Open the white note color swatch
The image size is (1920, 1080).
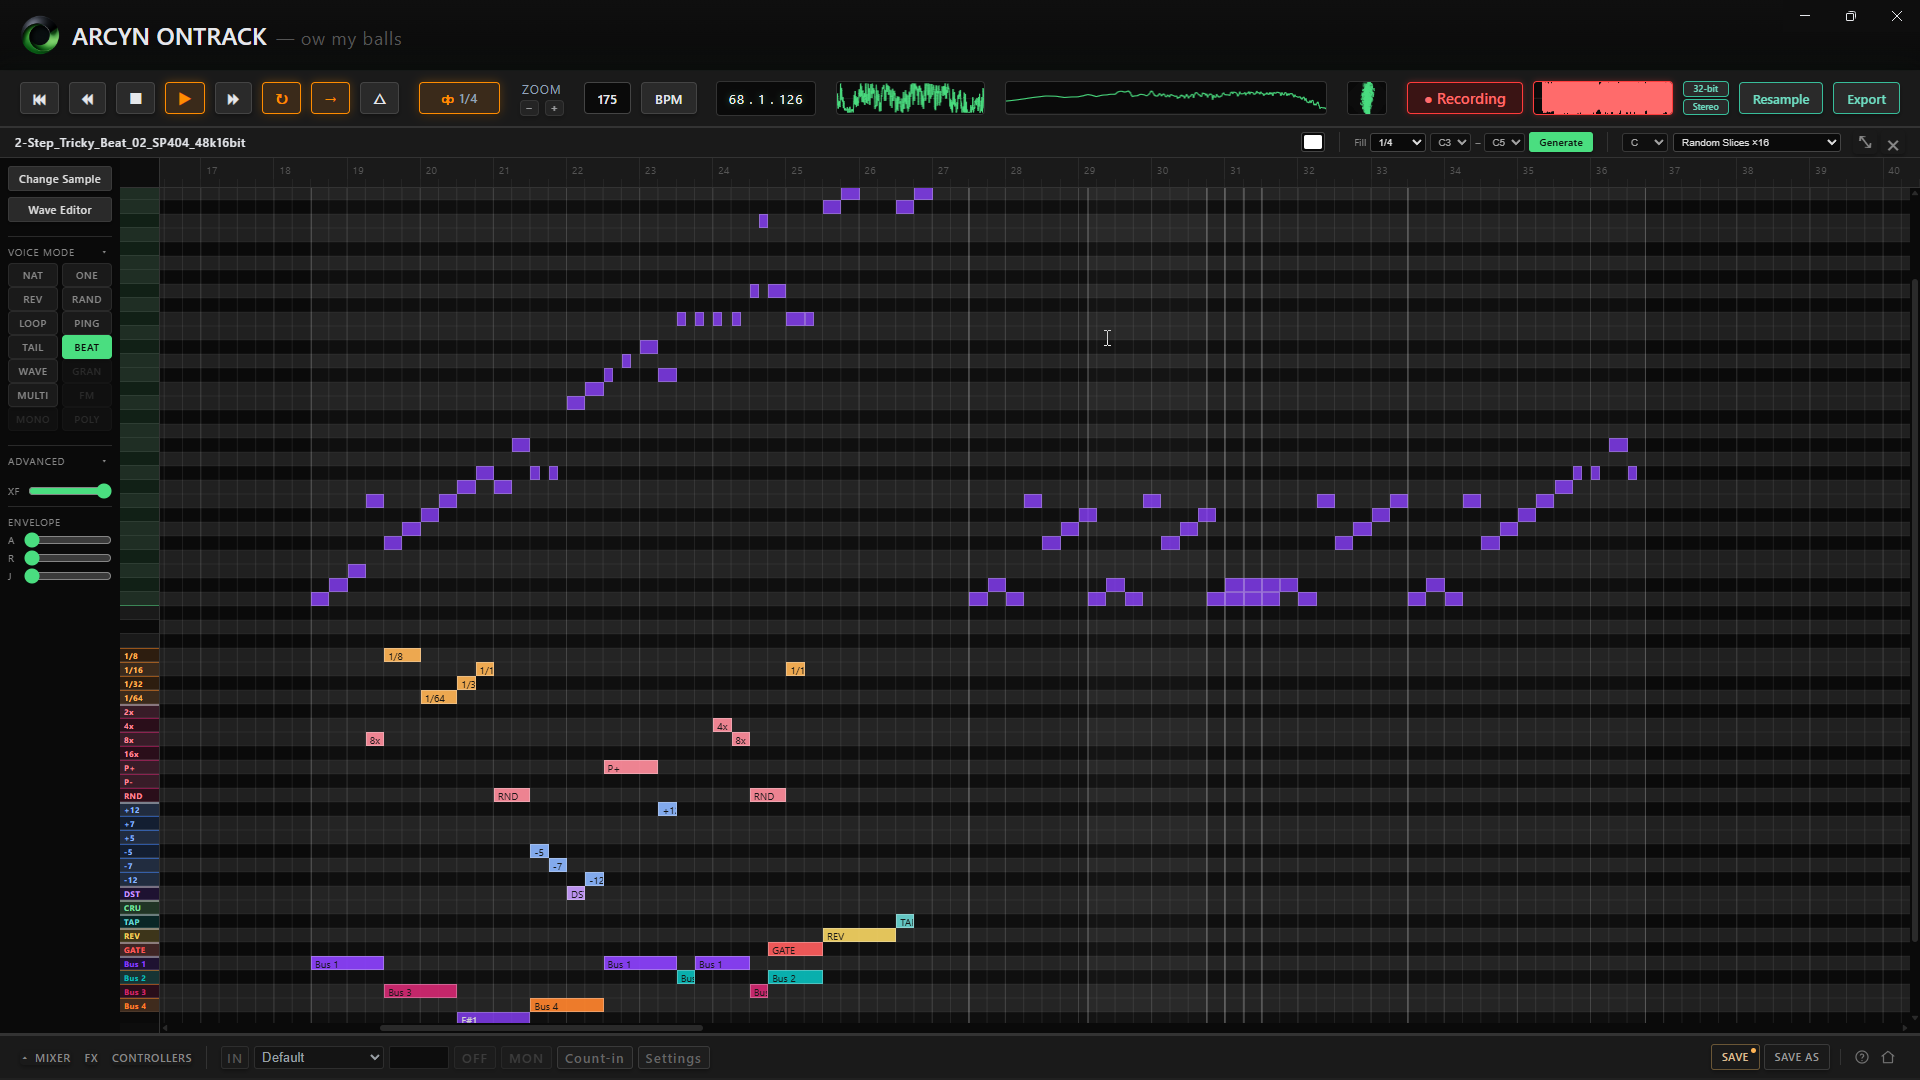pyautogui.click(x=1313, y=142)
